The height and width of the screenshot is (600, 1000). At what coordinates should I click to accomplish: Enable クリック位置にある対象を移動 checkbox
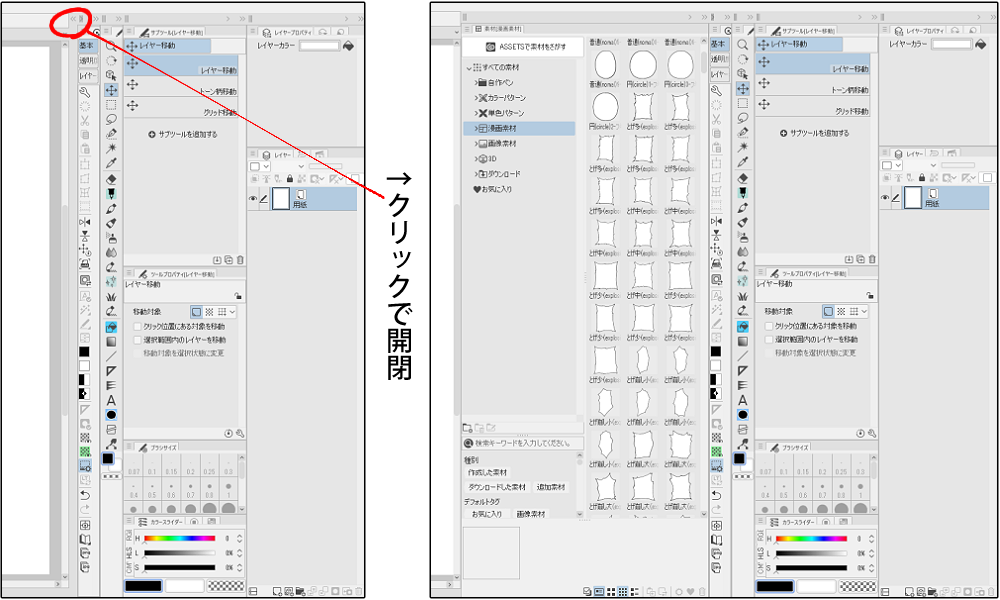[x=137, y=326]
